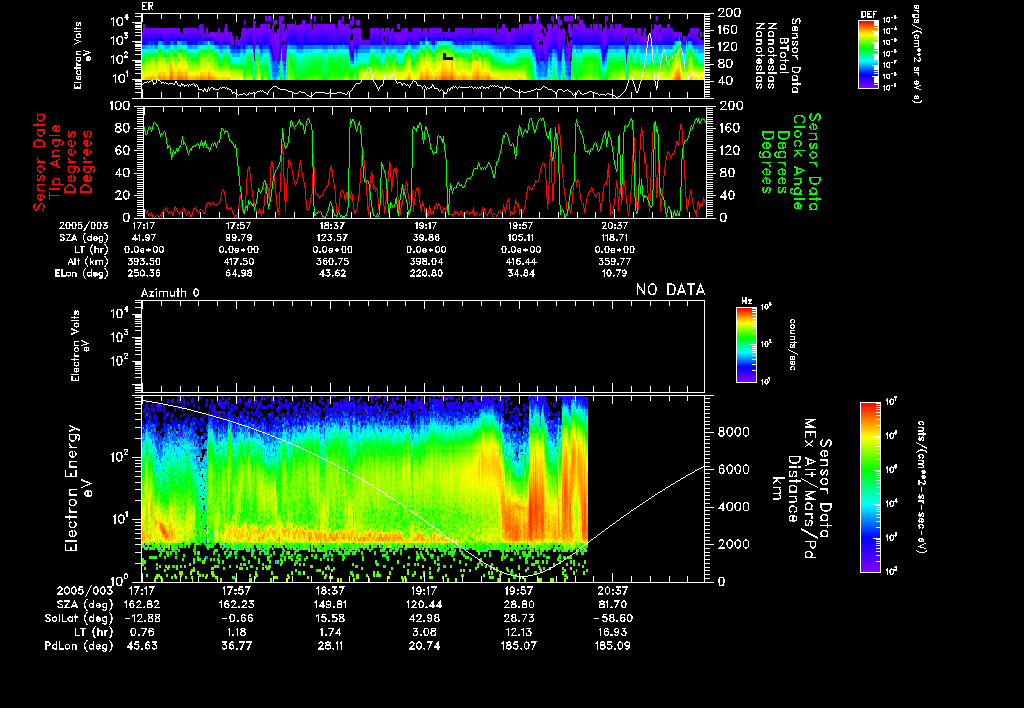Select PdLon value 36.77
Viewport: 1024px width, 708px height.
tap(236, 645)
